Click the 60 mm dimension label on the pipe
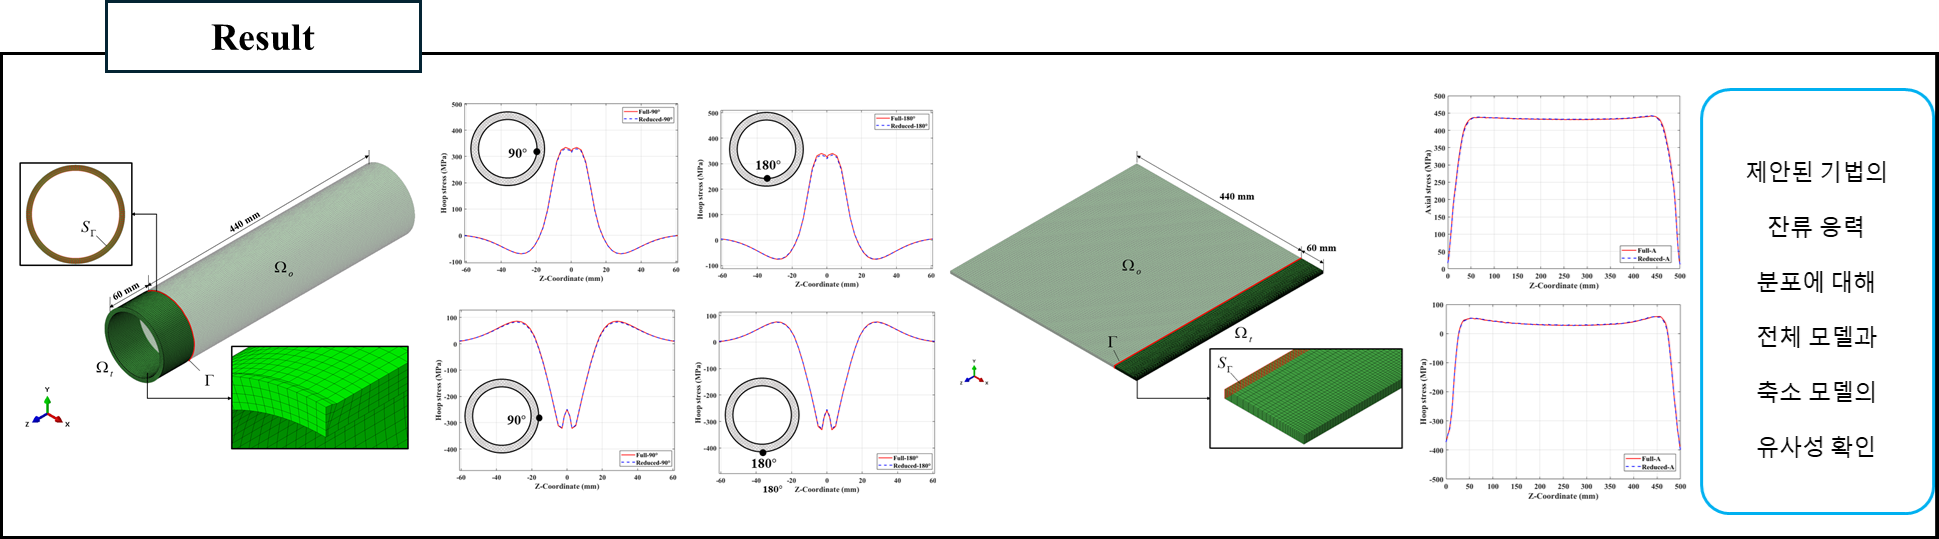 point(126,292)
